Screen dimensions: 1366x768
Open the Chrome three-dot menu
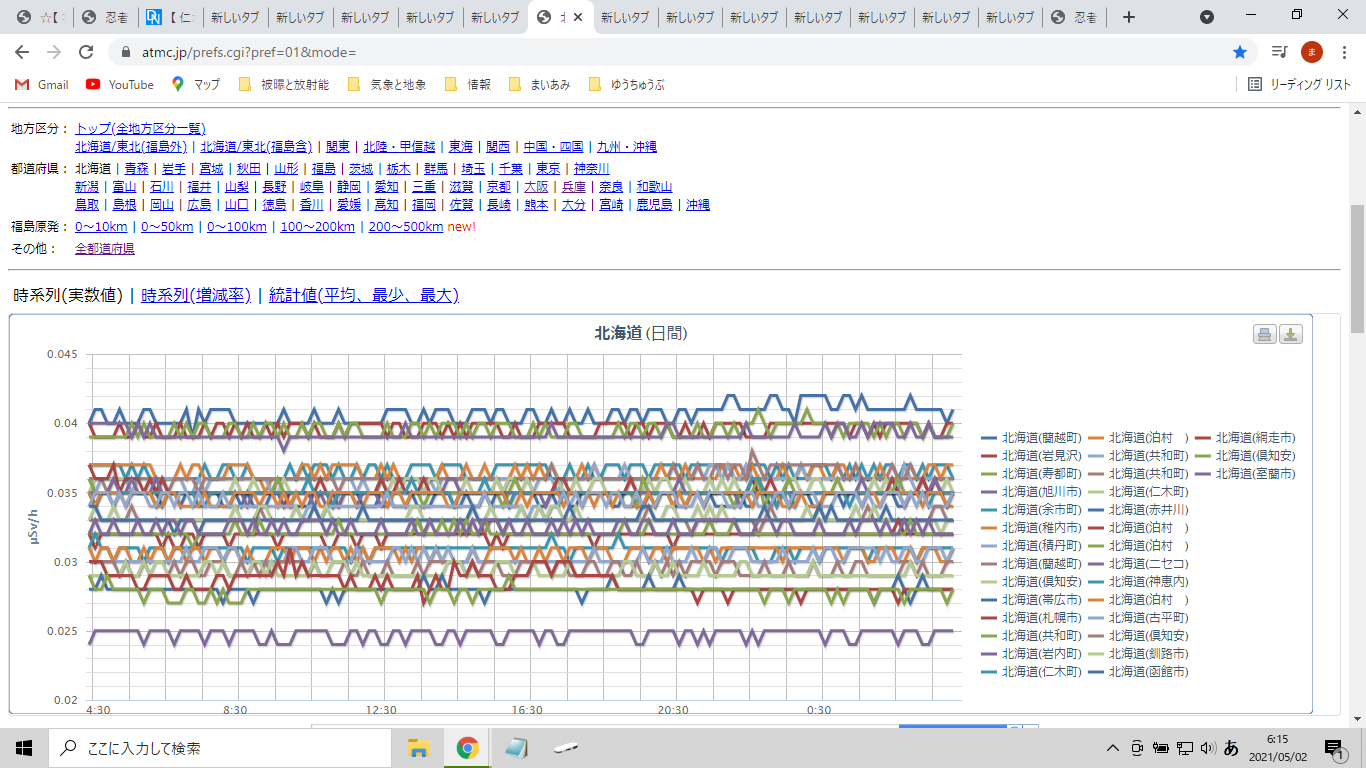pyautogui.click(x=1345, y=52)
